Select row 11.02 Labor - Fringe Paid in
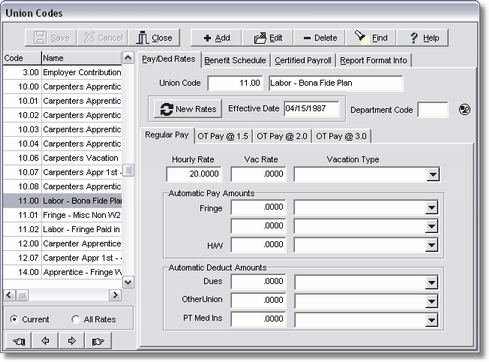489x362 pixels. tap(62, 229)
